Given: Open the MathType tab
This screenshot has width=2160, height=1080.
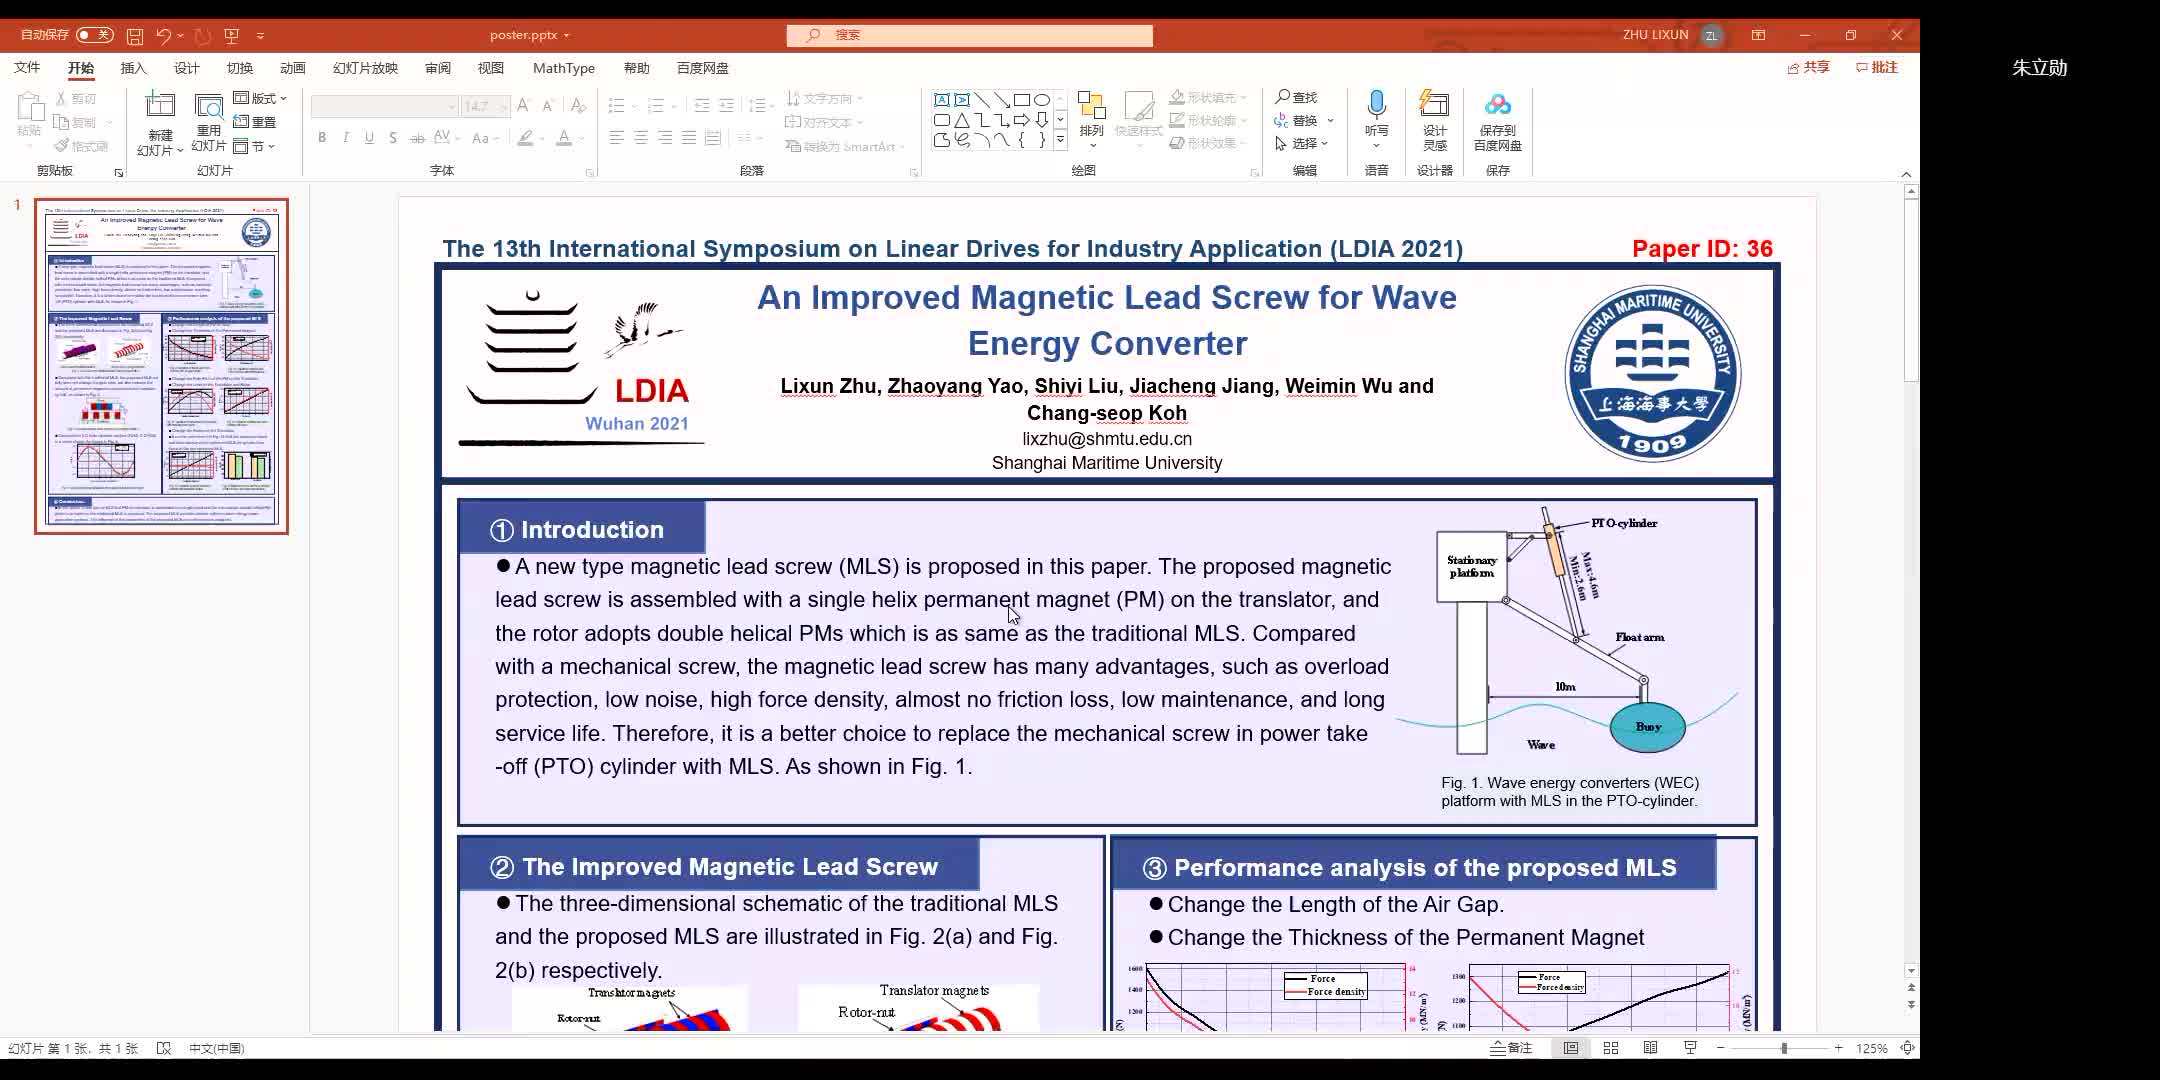Looking at the screenshot, I should (x=563, y=68).
